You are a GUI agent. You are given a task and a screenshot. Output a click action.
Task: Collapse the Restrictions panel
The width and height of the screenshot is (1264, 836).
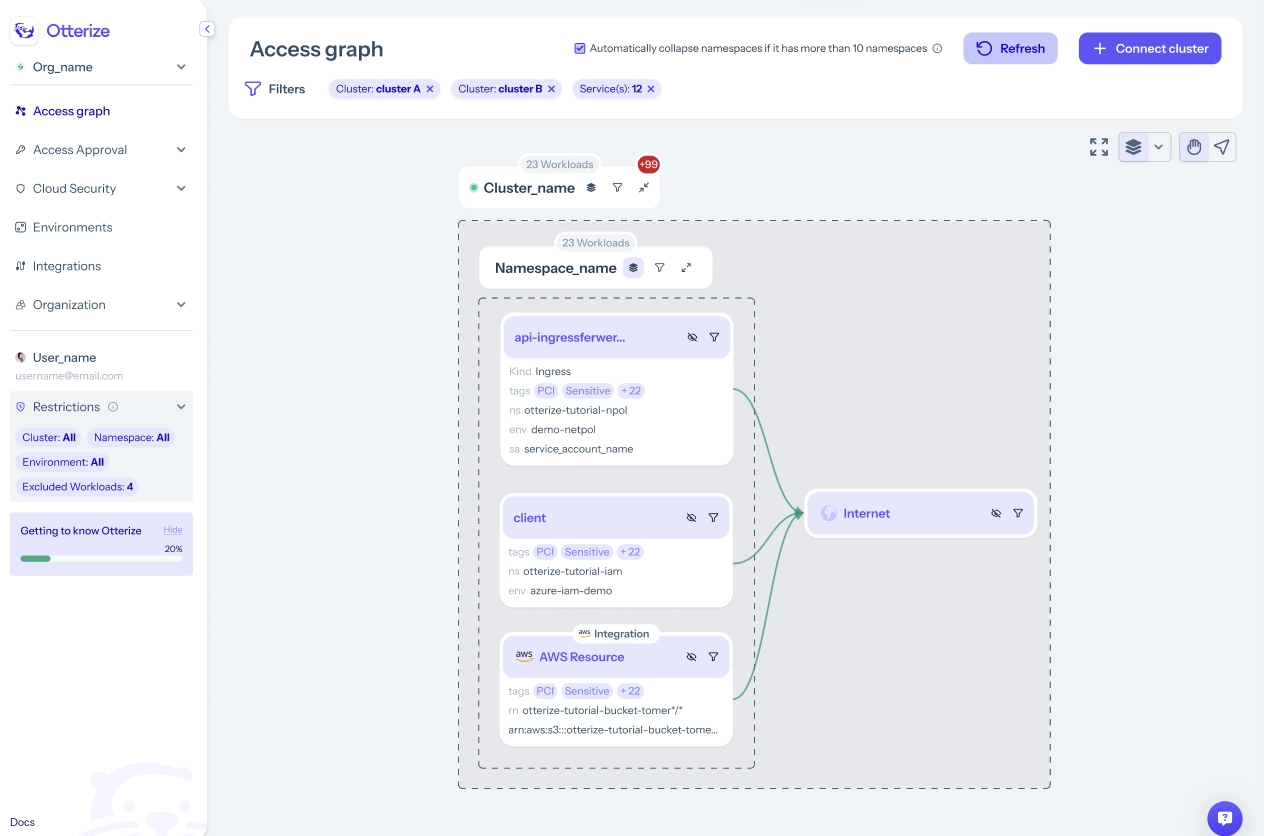[x=181, y=407]
